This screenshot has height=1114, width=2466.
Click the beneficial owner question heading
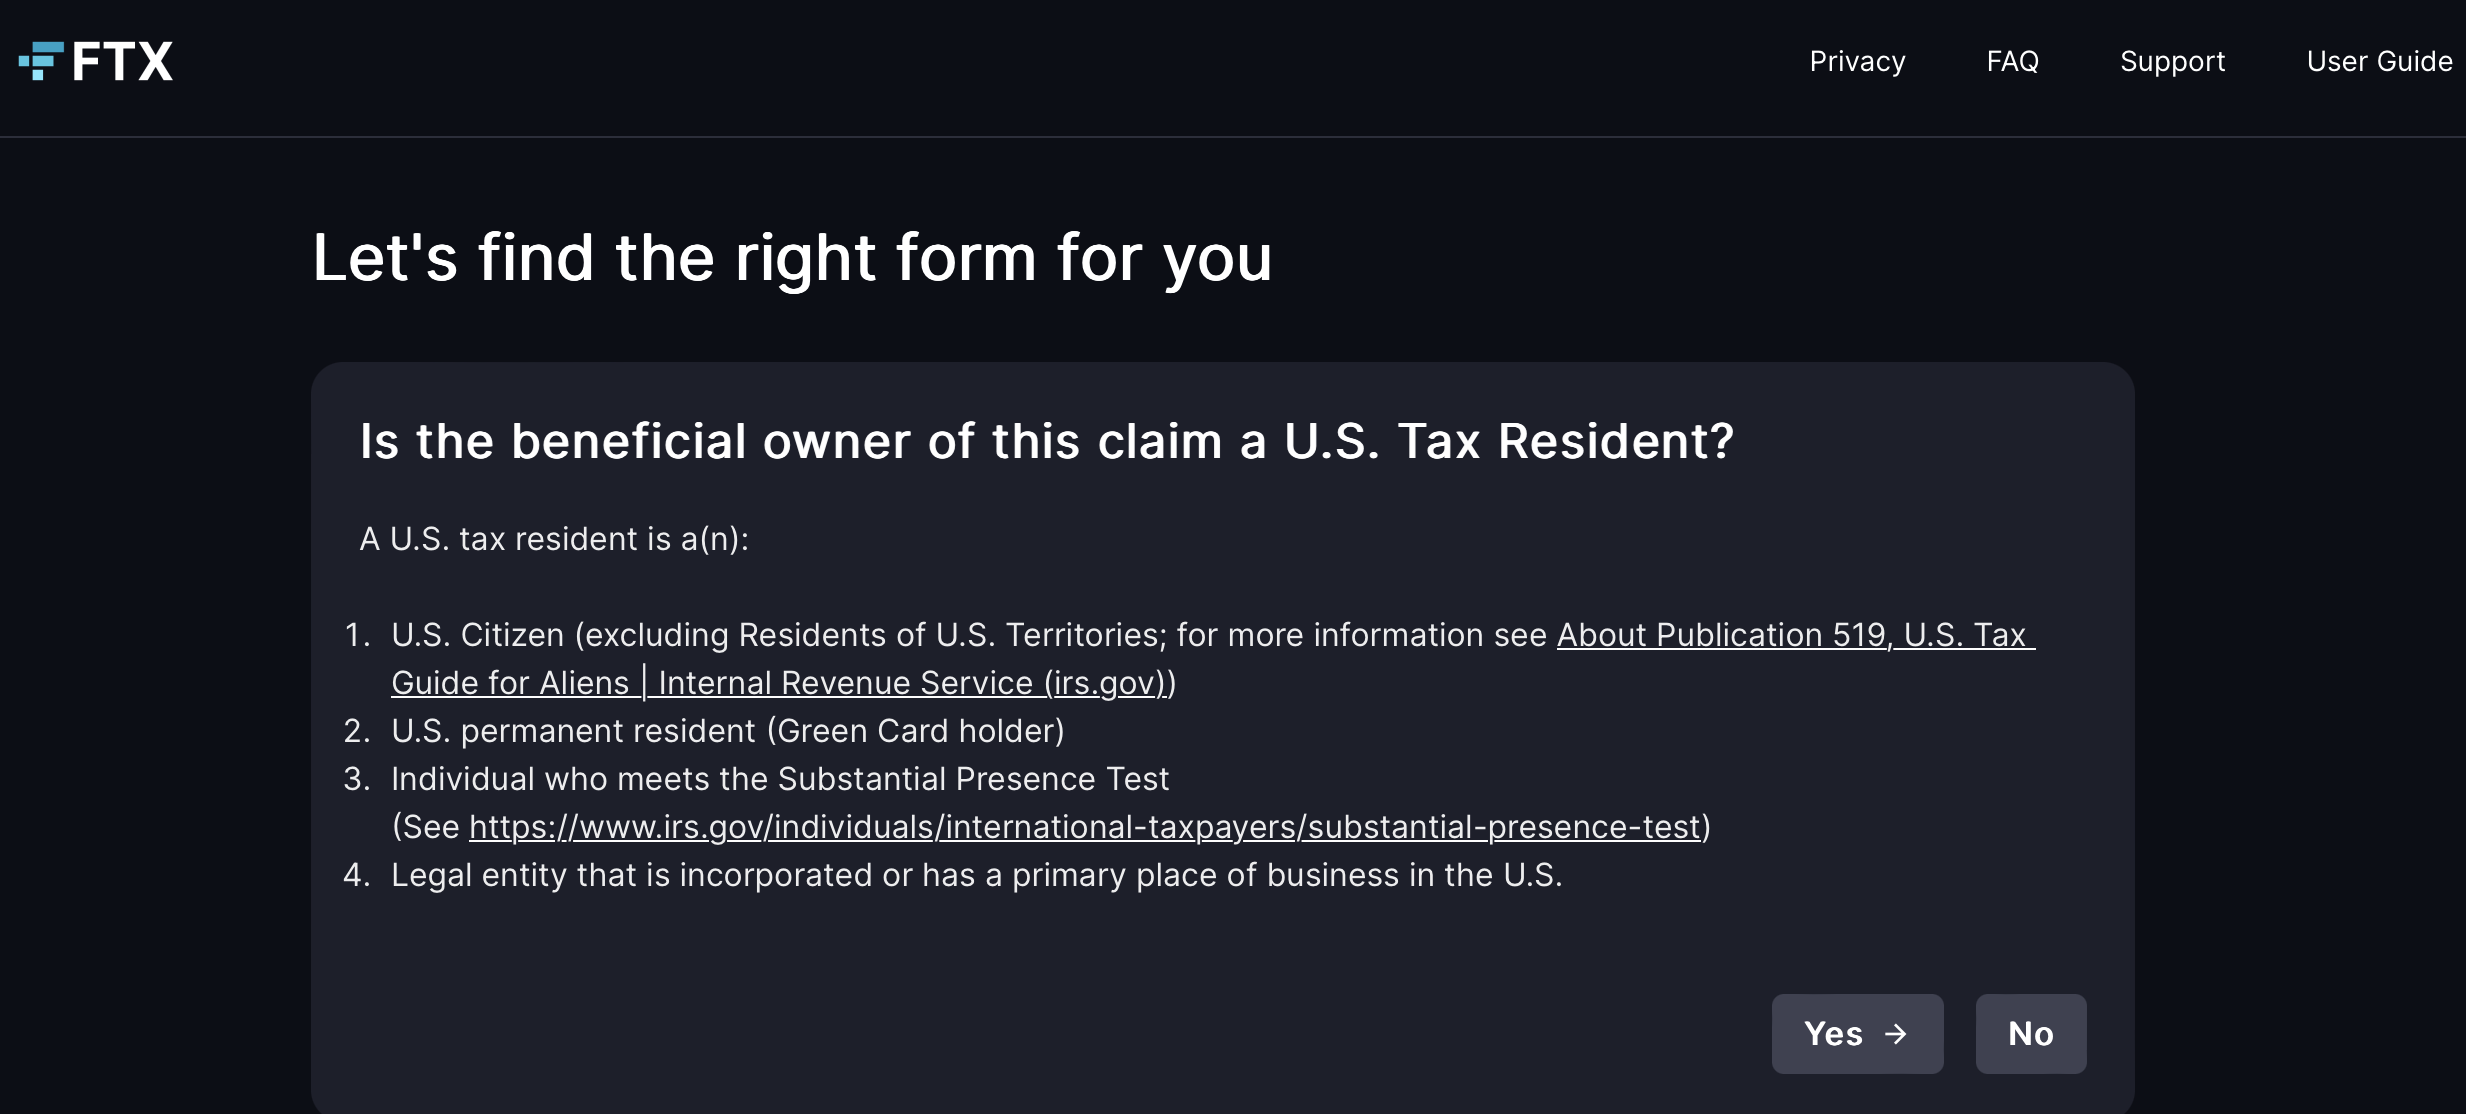pyautogui.click(x=1046, y=441)
